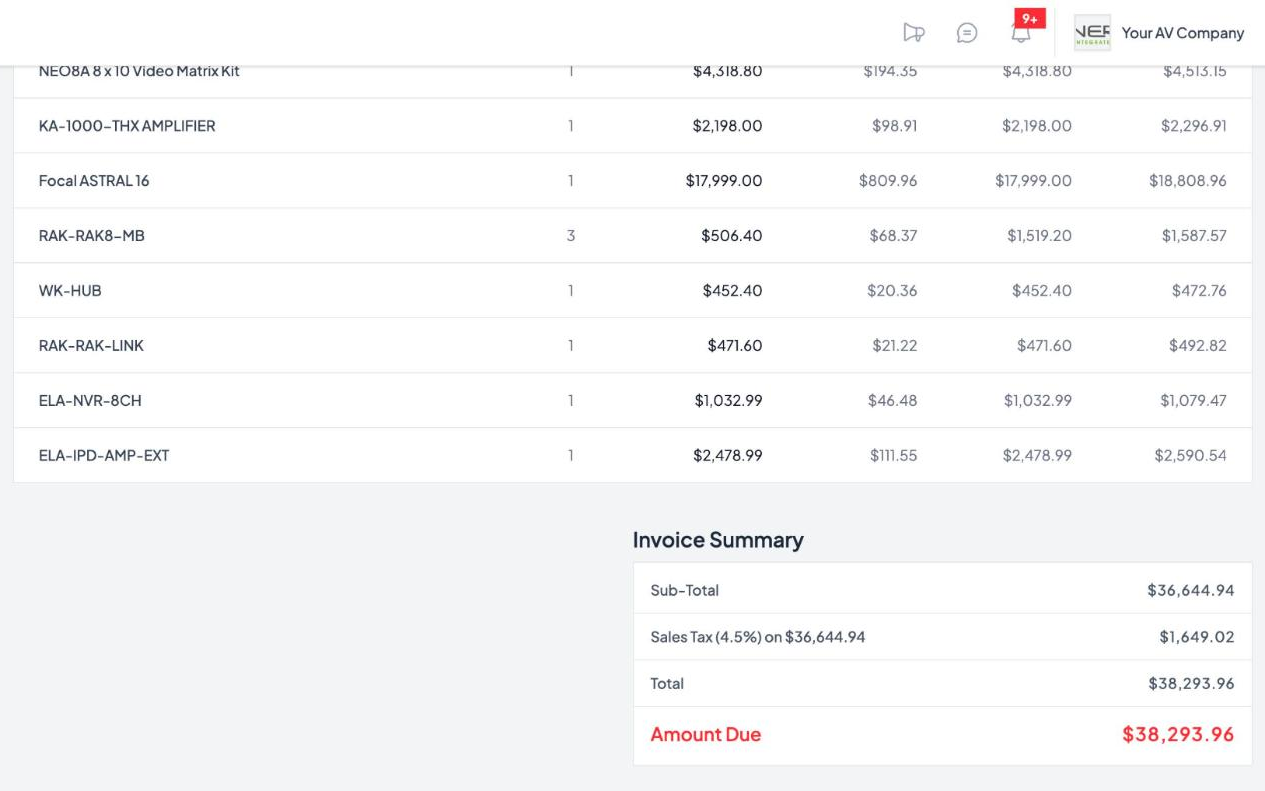Click the $20.36 tax amount
The image size is (1265, 791).
pos(892,291)
